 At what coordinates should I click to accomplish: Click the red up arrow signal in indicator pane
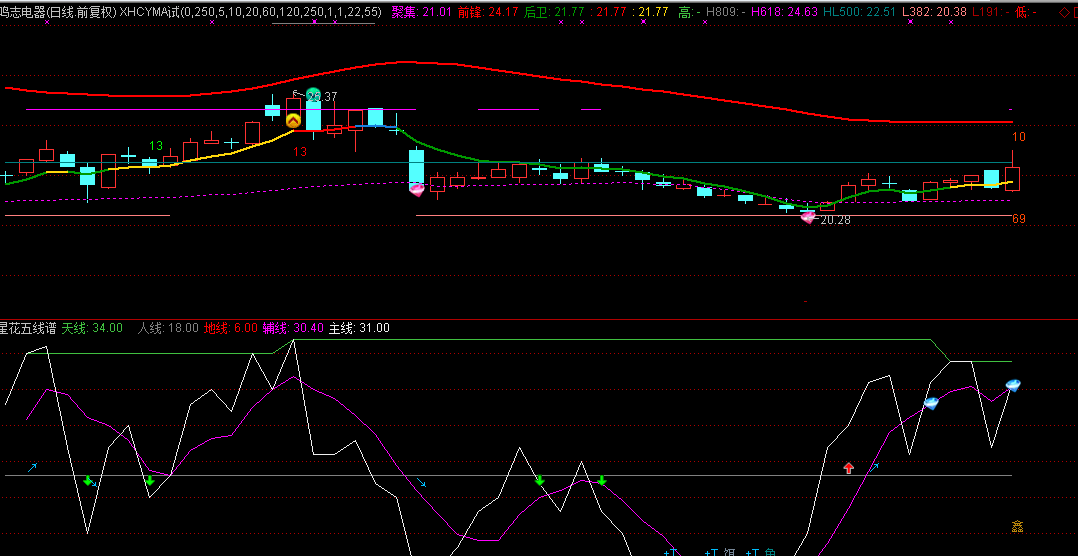click(849, 468)
